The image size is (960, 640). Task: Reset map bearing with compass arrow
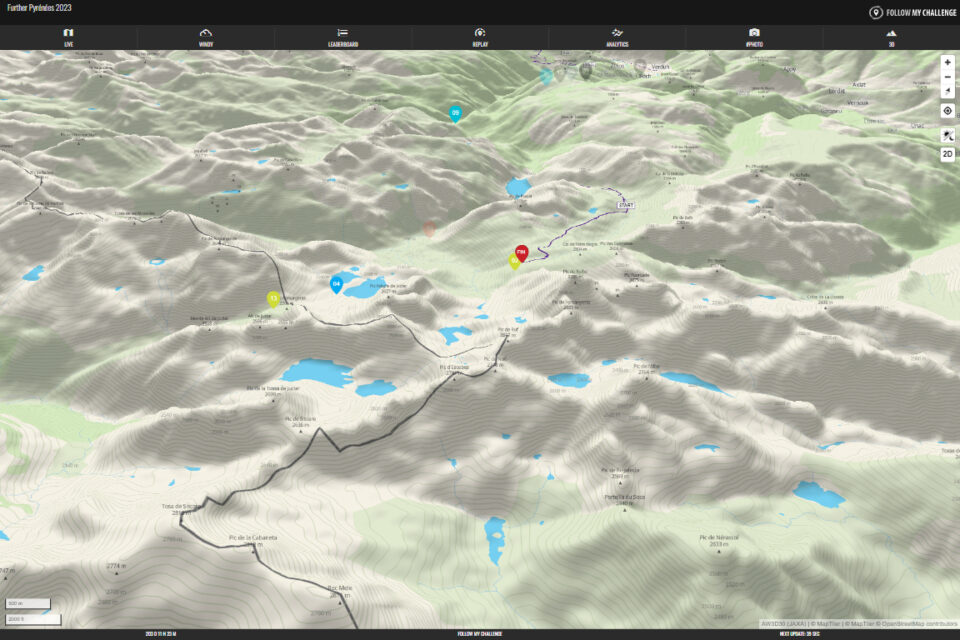[x=947, y=91]
